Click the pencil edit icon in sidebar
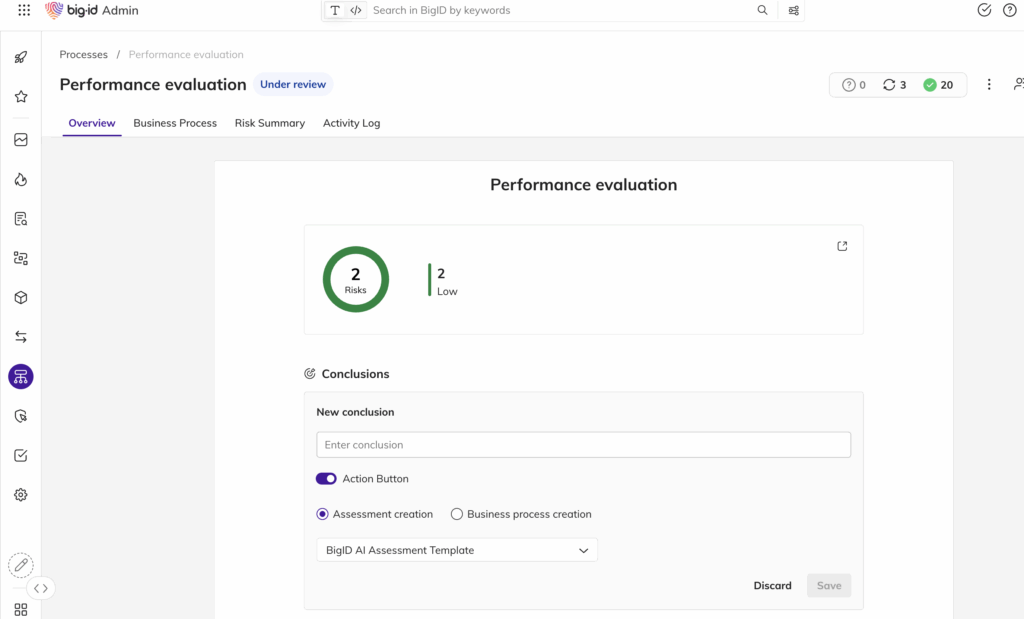Image resolution: width=1024 pixels, height=619 pixels. point(21,565)
